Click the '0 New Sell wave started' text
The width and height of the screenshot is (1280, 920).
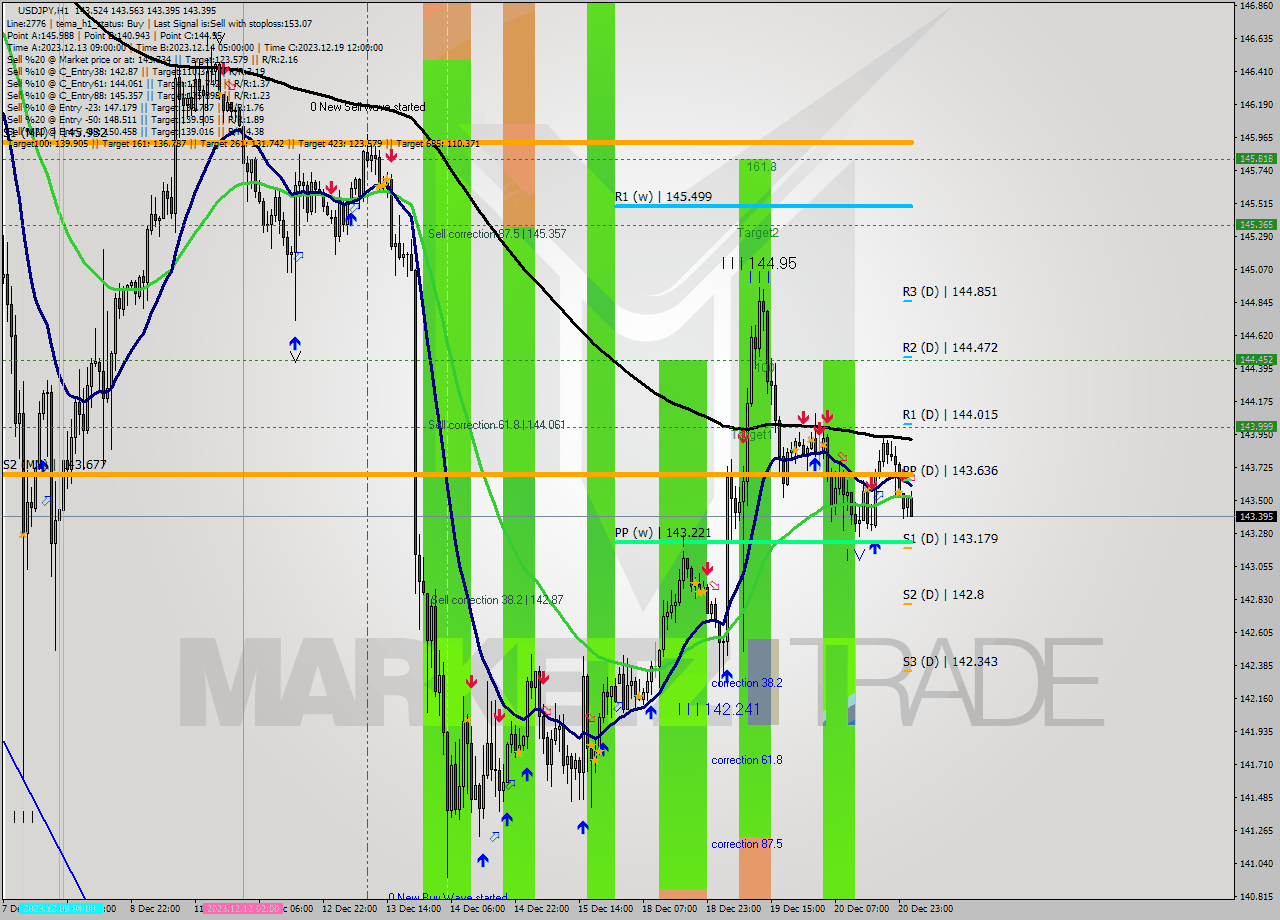tap(367, 107)
